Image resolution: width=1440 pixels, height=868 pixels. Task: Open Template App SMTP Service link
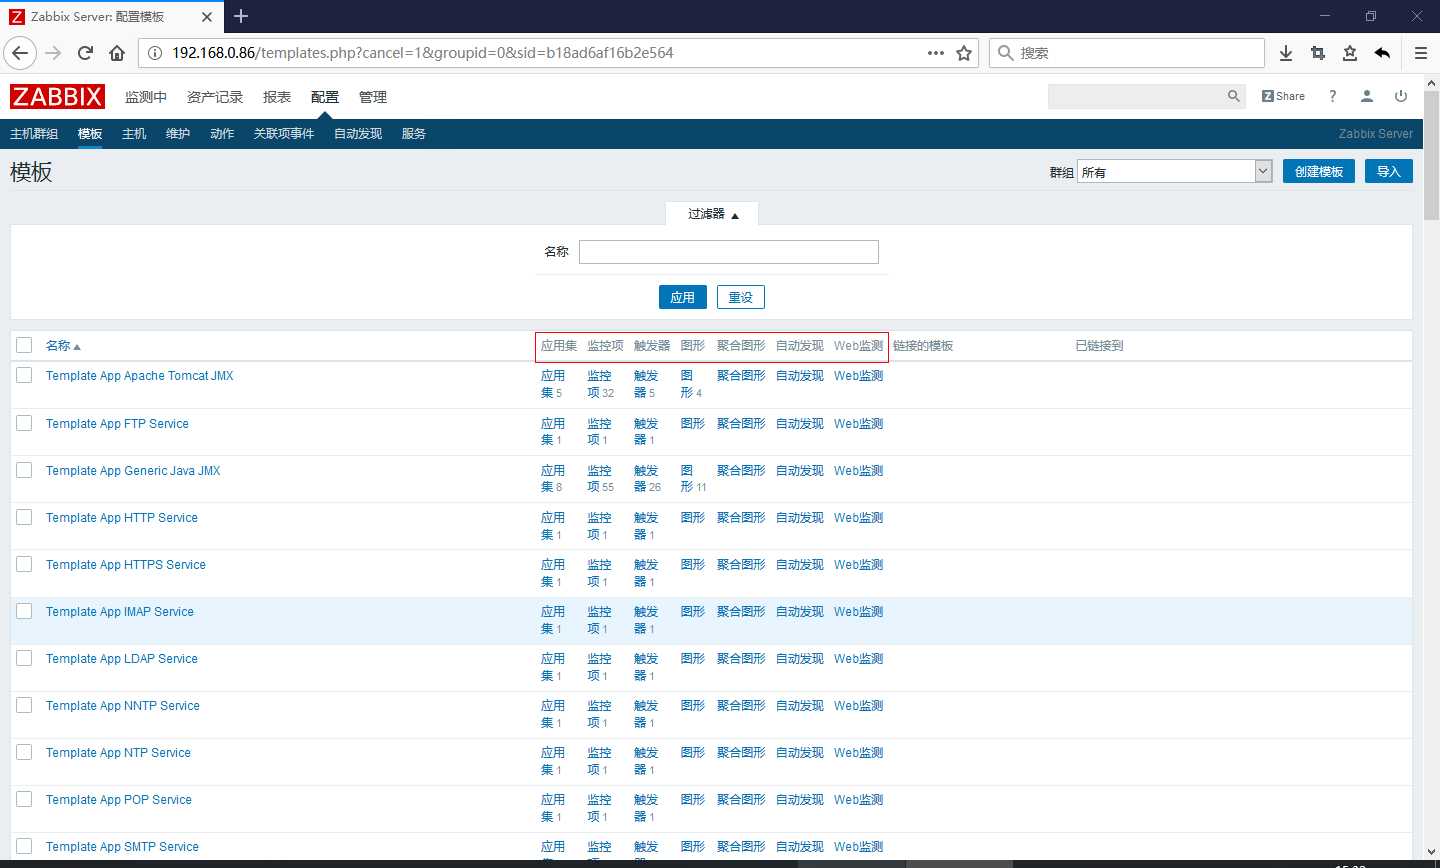122,847
